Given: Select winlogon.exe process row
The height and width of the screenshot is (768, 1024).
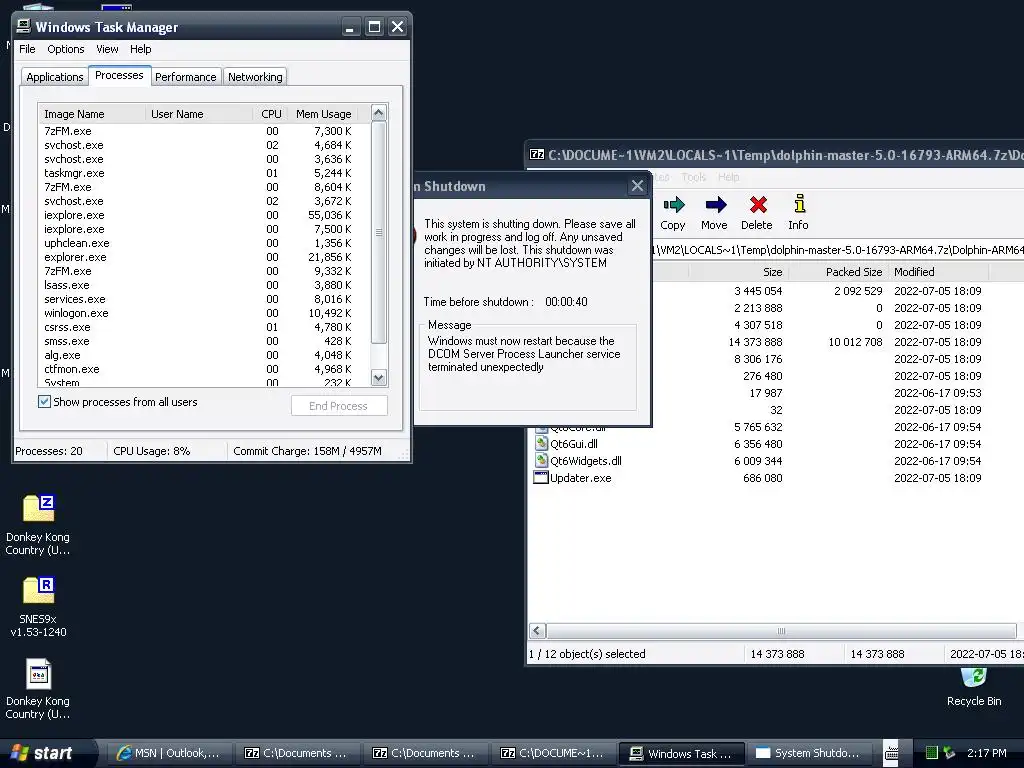Looking at the screenshot, I should pos(204,313).
